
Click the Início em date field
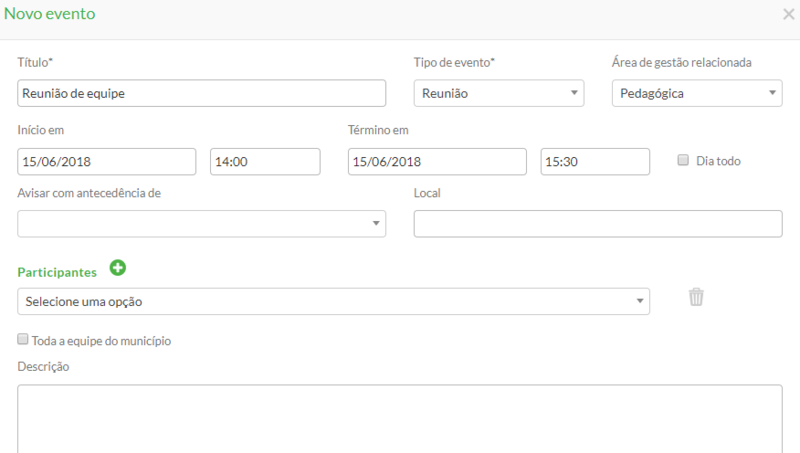pyautogui.click(x=106, y=161)
